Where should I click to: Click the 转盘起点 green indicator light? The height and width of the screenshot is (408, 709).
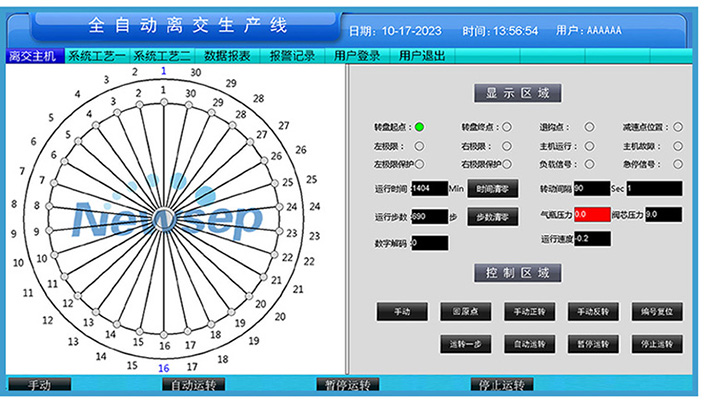coord(420,127)
